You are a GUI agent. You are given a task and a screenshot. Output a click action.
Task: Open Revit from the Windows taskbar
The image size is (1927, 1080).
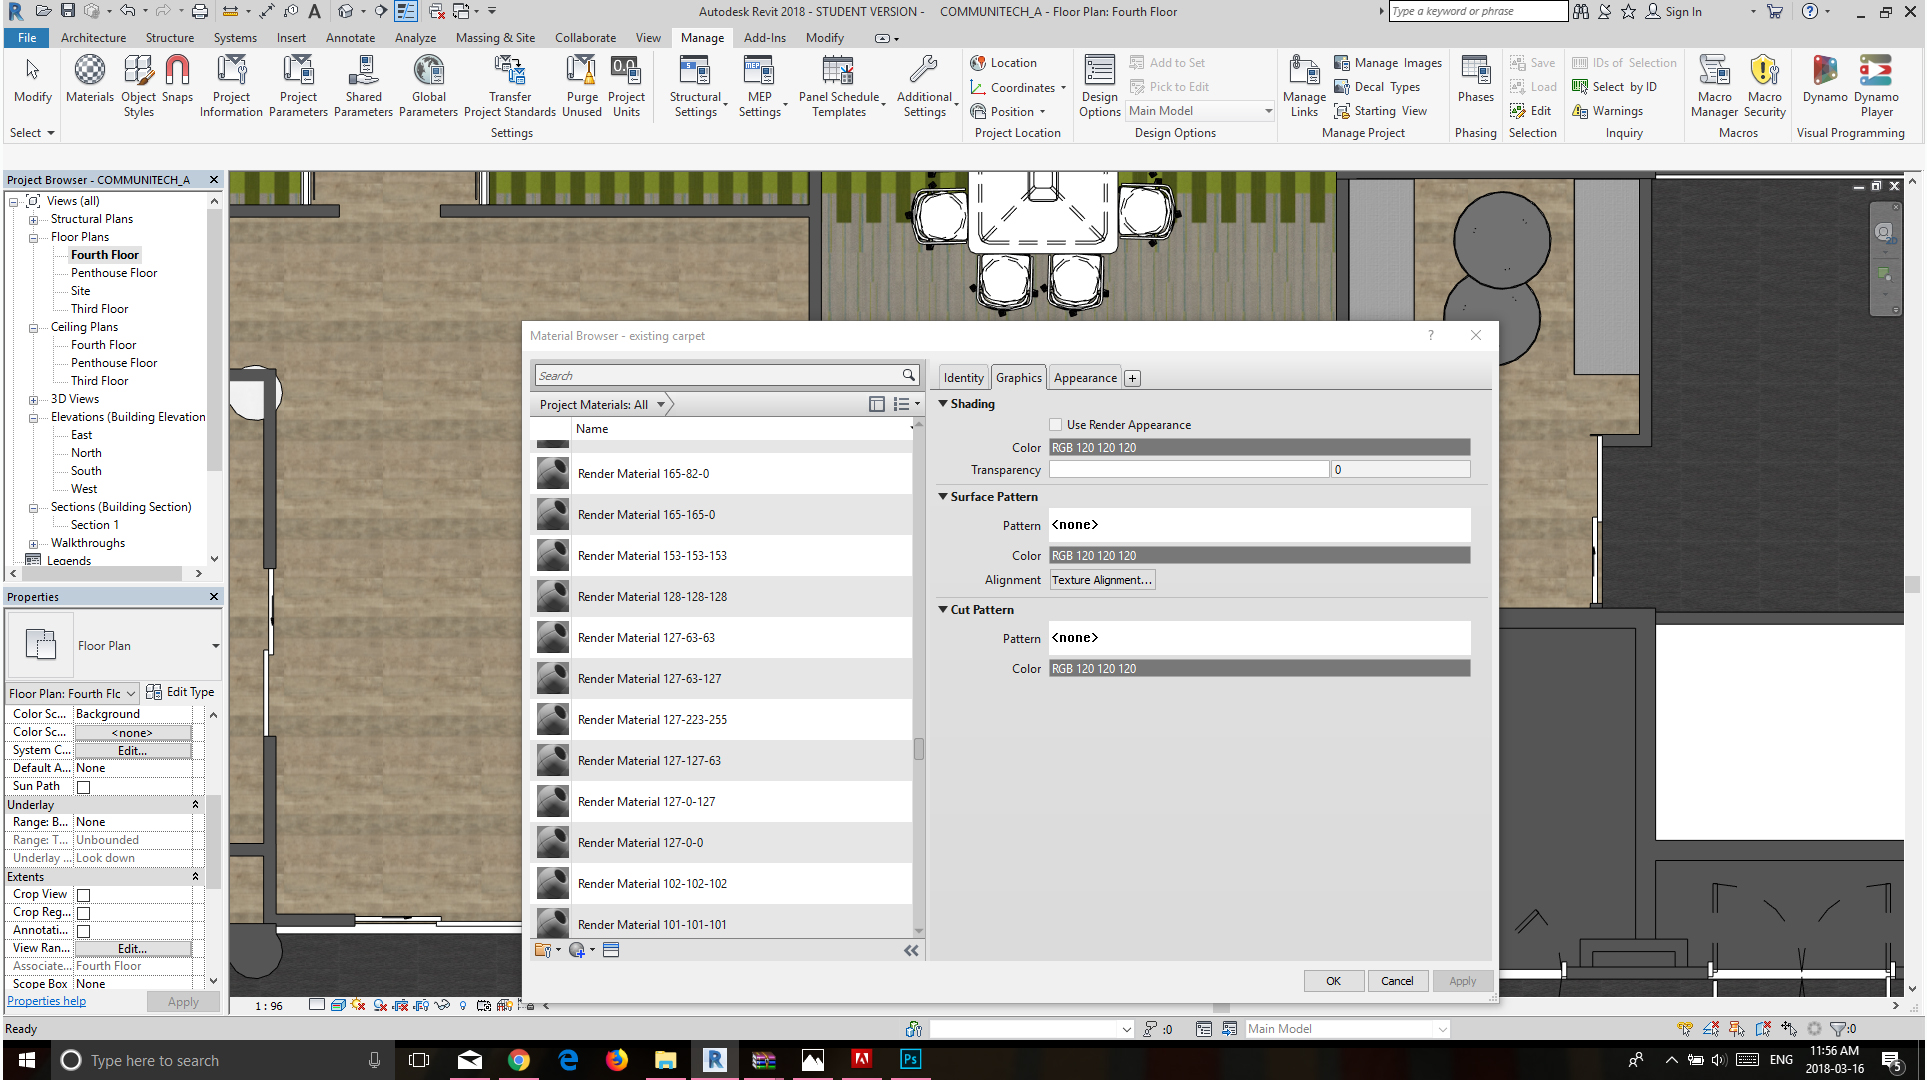click(x=714, y=1060)
